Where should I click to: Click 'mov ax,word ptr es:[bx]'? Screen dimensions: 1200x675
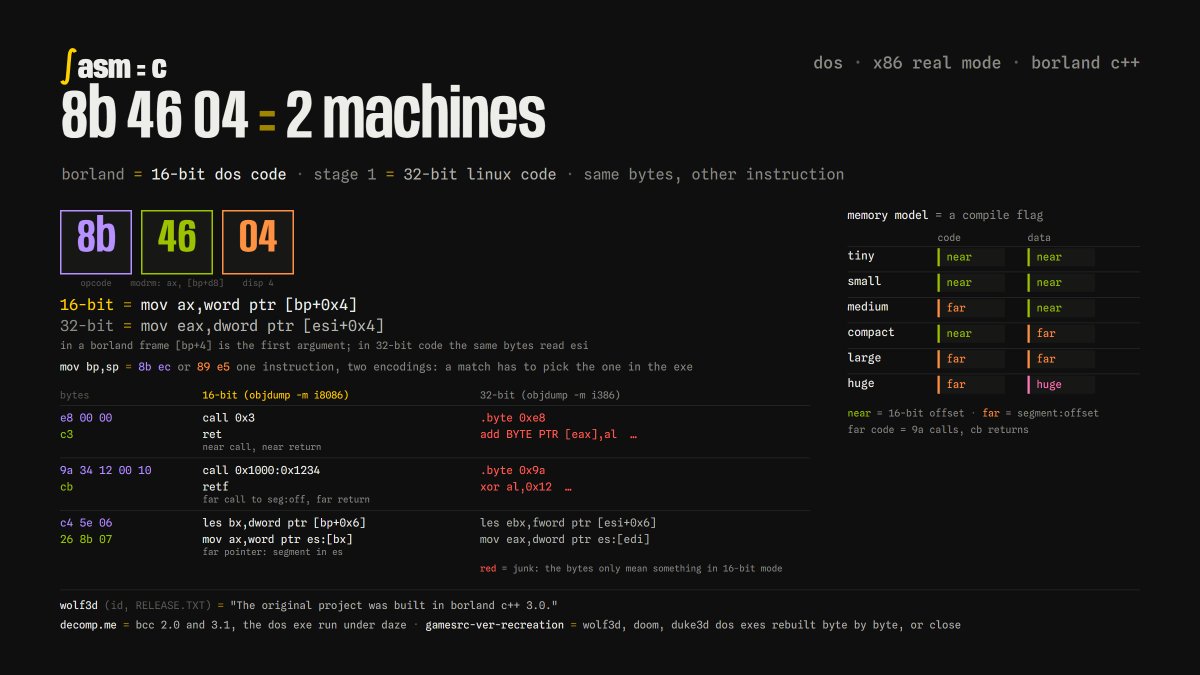[277, 539]
